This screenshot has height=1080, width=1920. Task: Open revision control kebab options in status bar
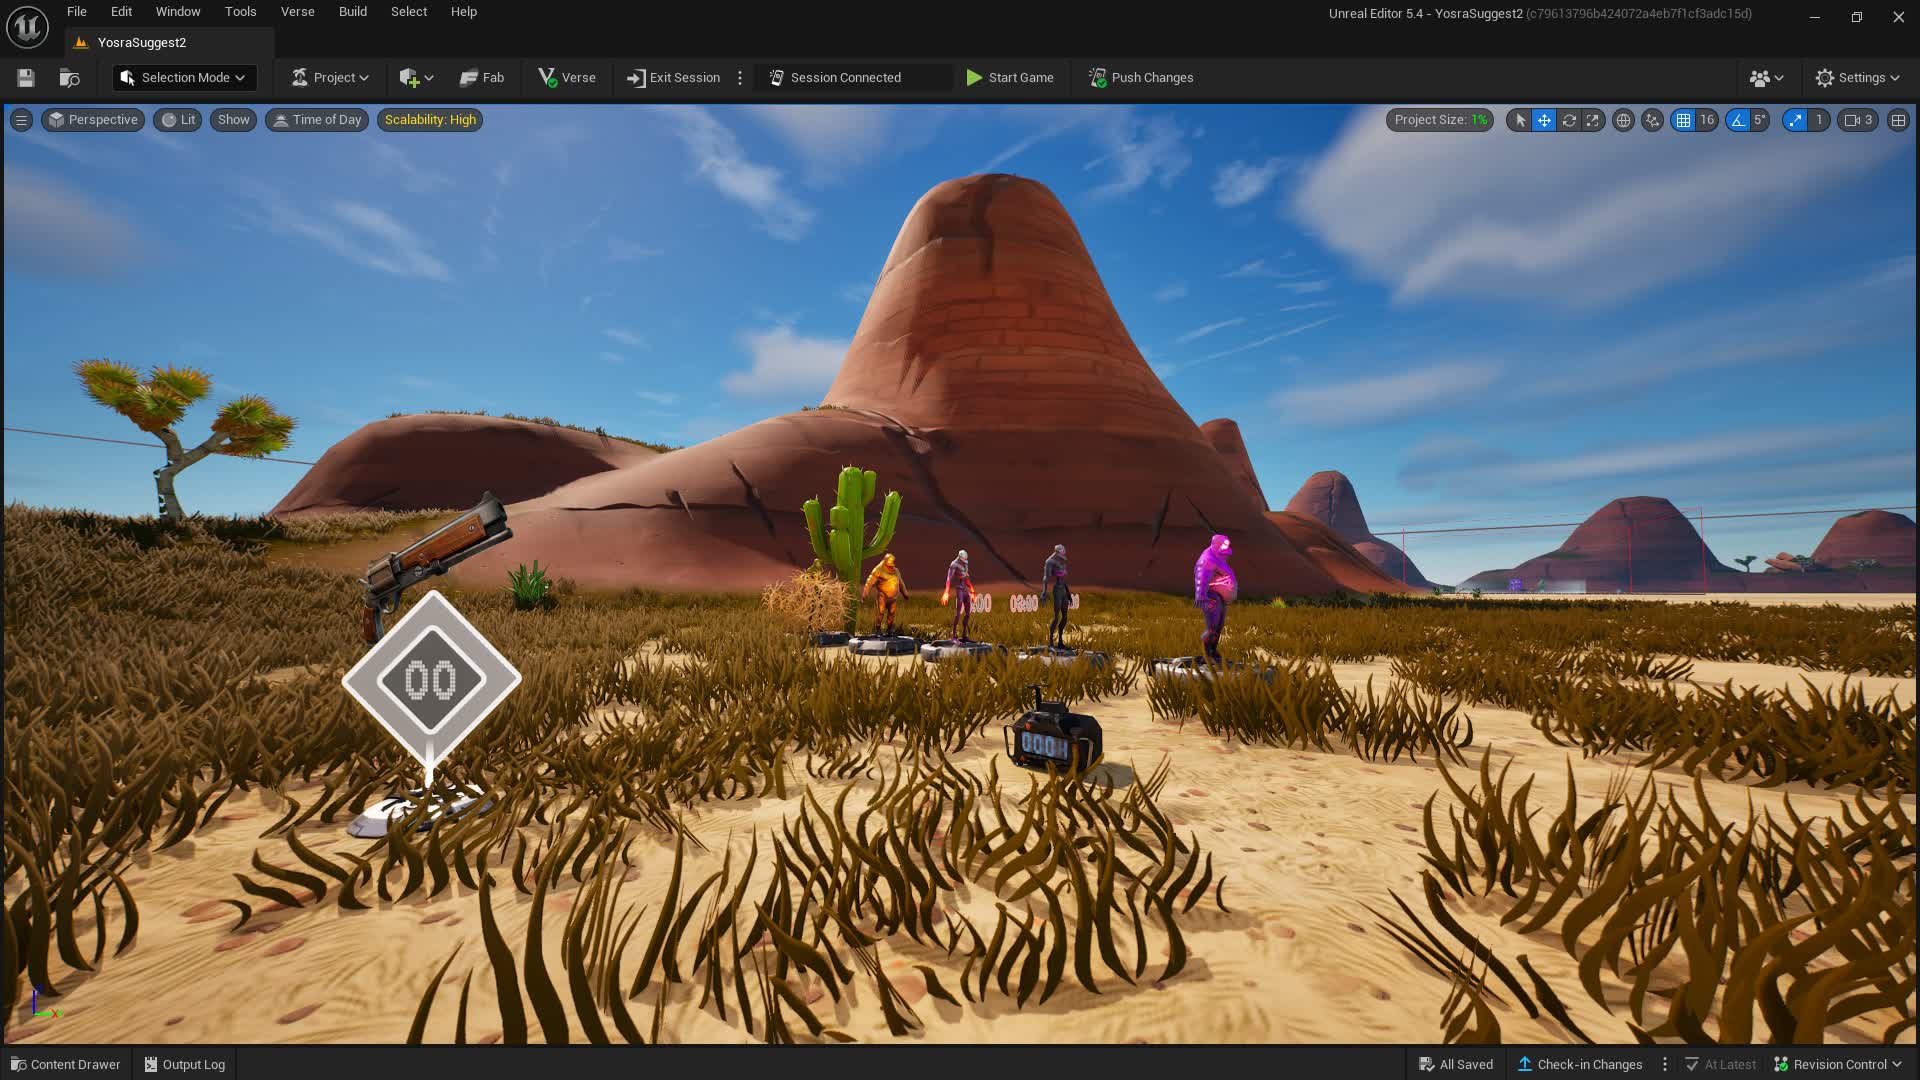pos(1665,1064)
